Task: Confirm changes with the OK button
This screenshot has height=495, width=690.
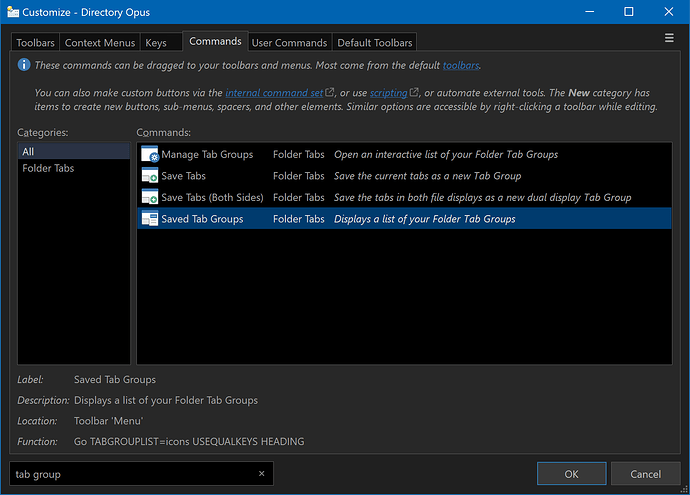Action: (x=571, y=474)
